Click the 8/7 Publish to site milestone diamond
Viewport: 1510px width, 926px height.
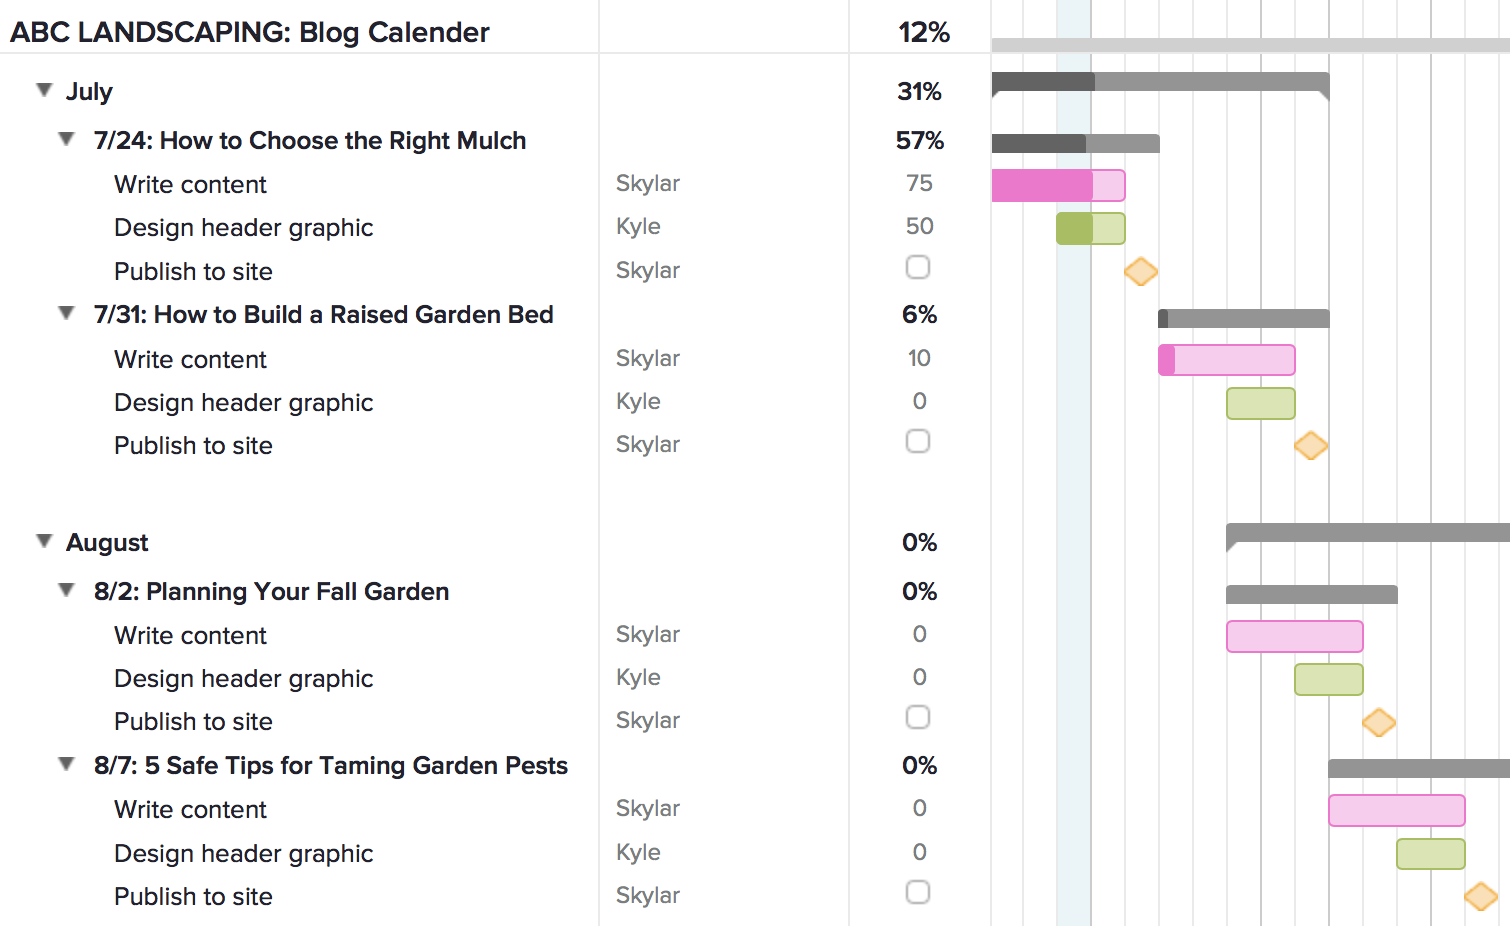pos(1481,896)
